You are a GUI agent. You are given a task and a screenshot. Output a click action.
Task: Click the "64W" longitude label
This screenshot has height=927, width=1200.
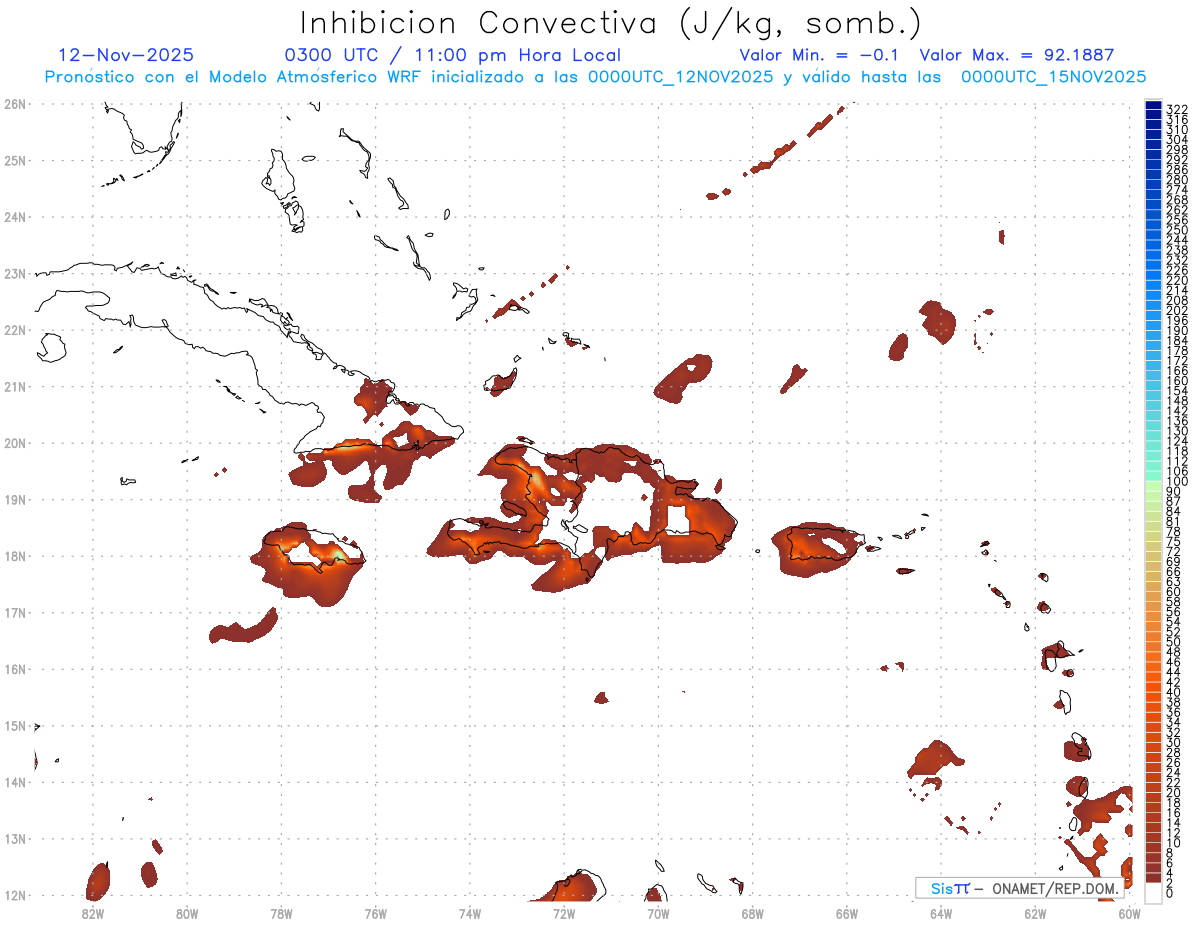[x=941, y=913]
